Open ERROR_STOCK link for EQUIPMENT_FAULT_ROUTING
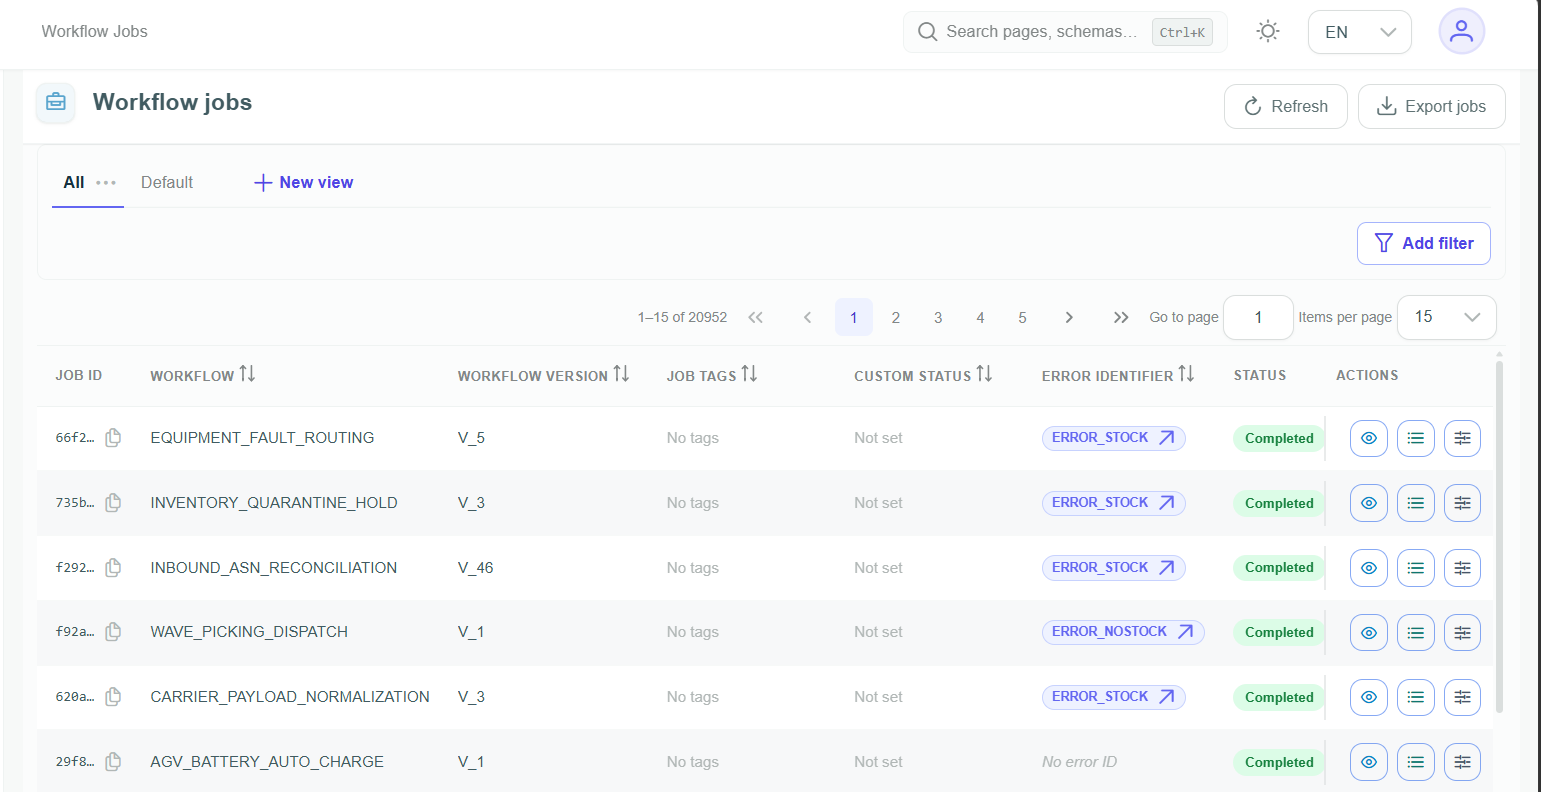 pyautogui.click(x=1114, y=438)
